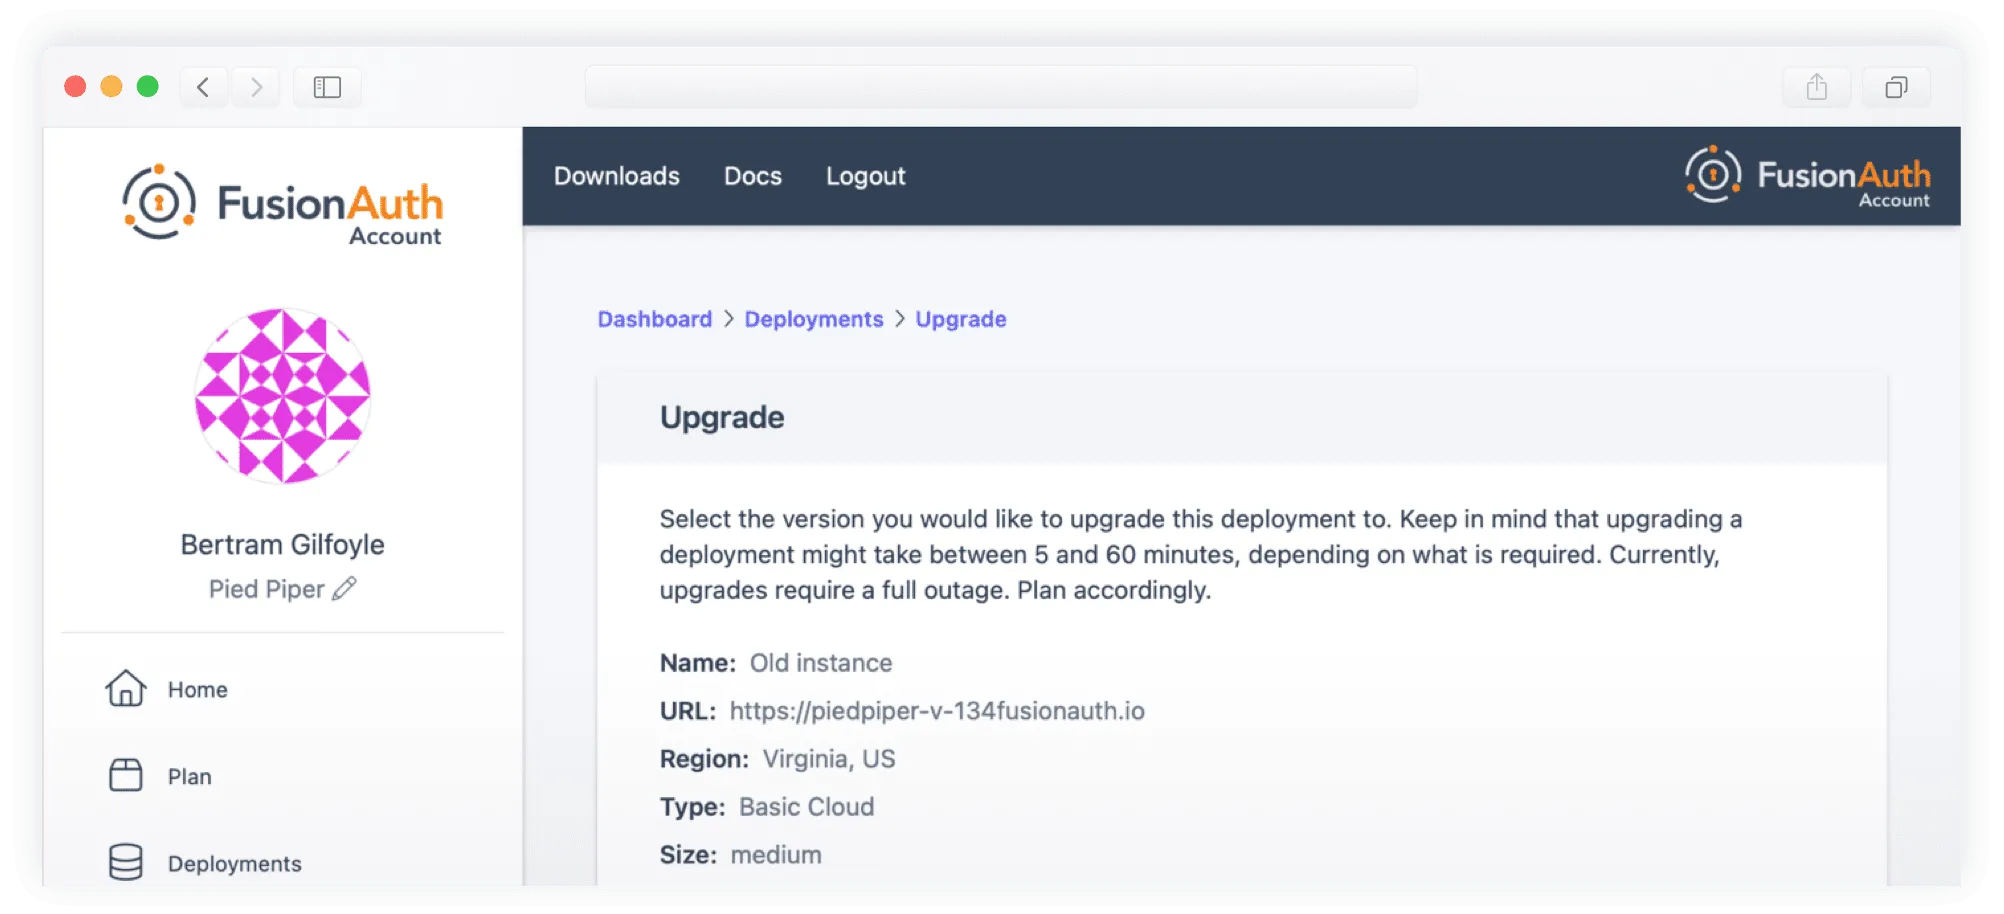This screenshot has width=2004, height=914.
Task: Toggle the browser sidebar icon
Action: point(327,87)
